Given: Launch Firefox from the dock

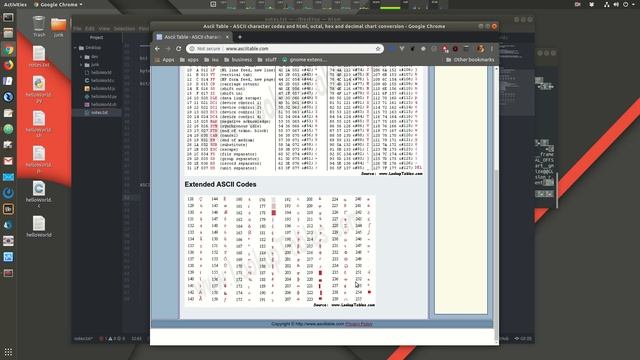Looking at the screenshot, I should coord(8,65).
